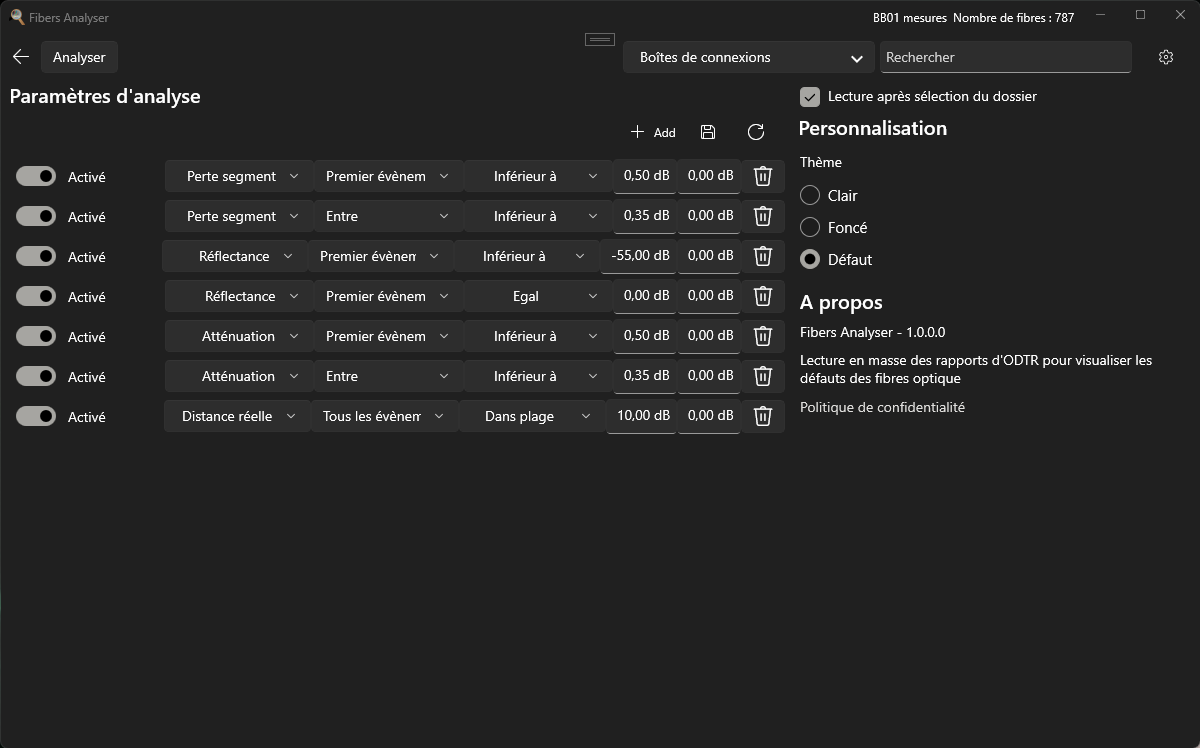Screen dimensions: 1200x748
Task: Add a new analysis parameter
Action: 653,132
